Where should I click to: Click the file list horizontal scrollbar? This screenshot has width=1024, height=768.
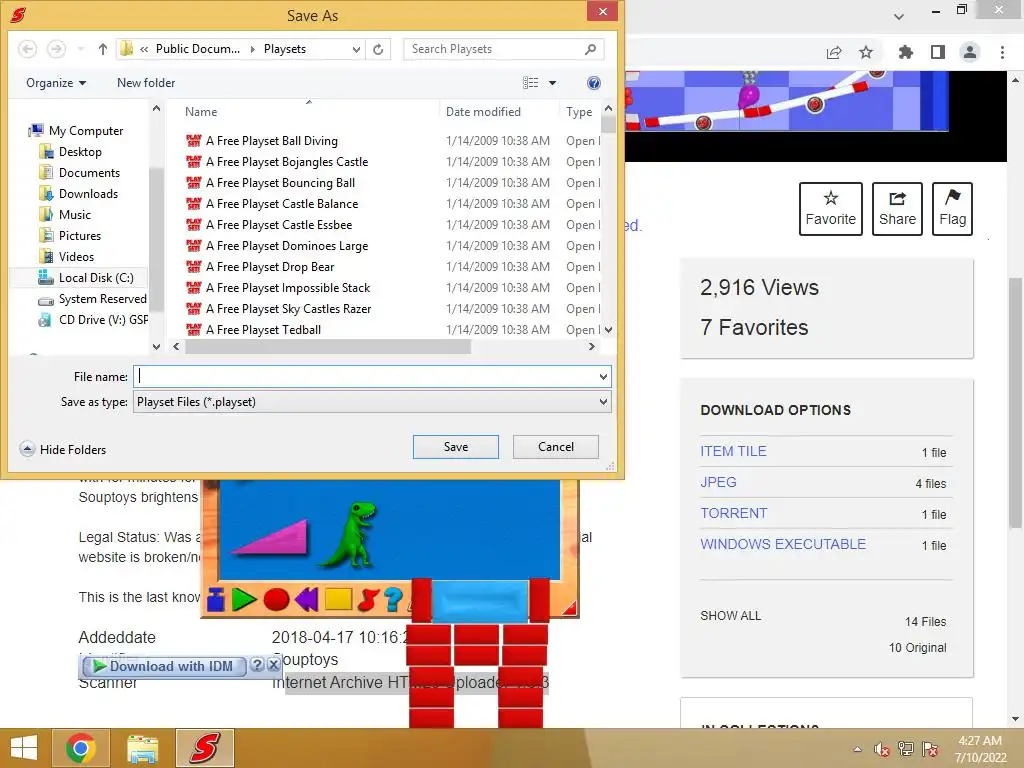point(328,347)
